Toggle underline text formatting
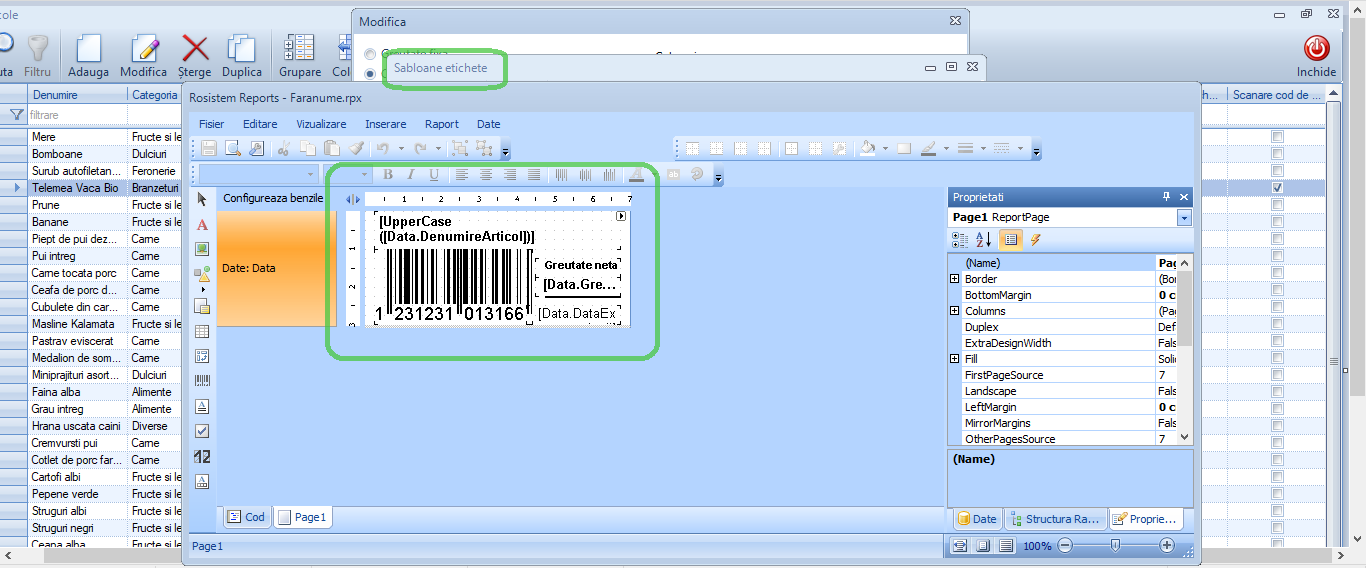1372x568 pixels. point(433,174)
